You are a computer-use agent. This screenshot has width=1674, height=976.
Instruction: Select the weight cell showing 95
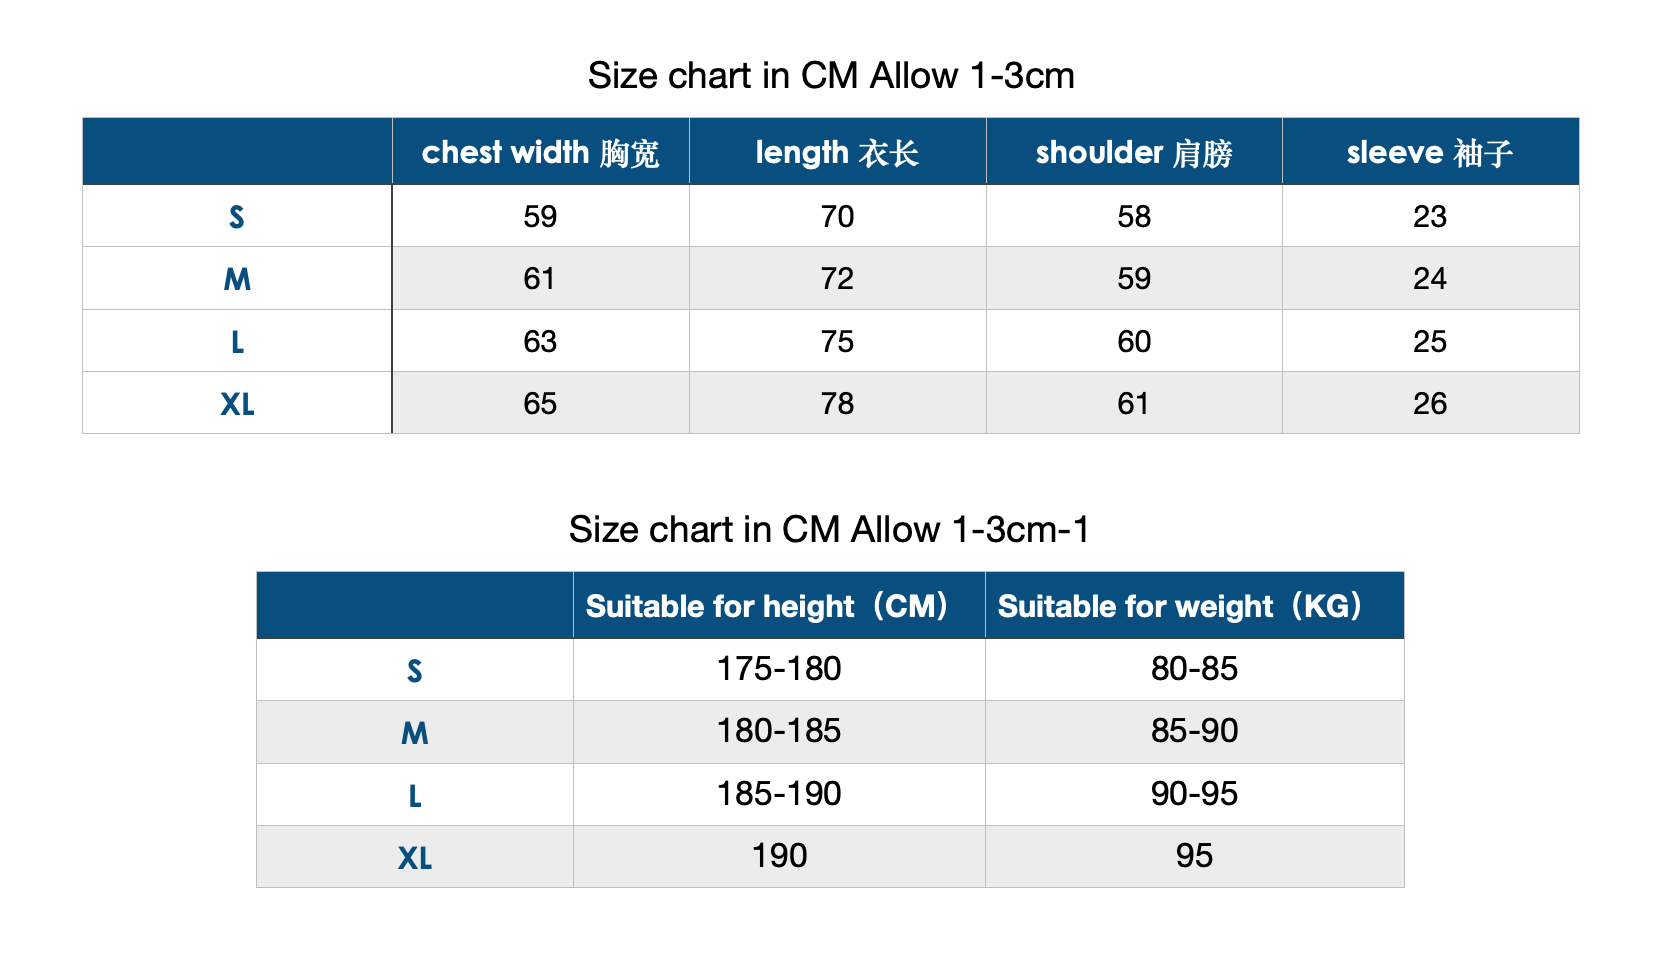[x=1194, y=856]
